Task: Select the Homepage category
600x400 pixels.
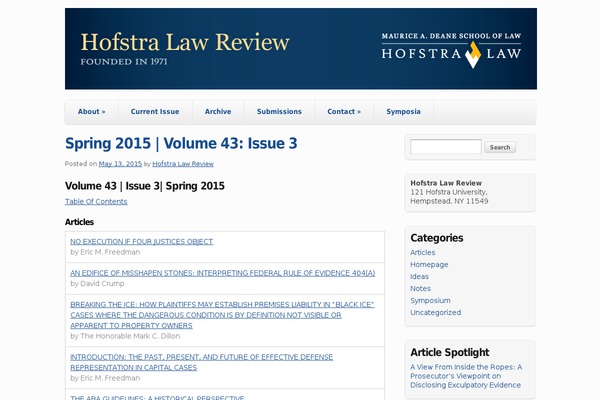Action: 429,264
